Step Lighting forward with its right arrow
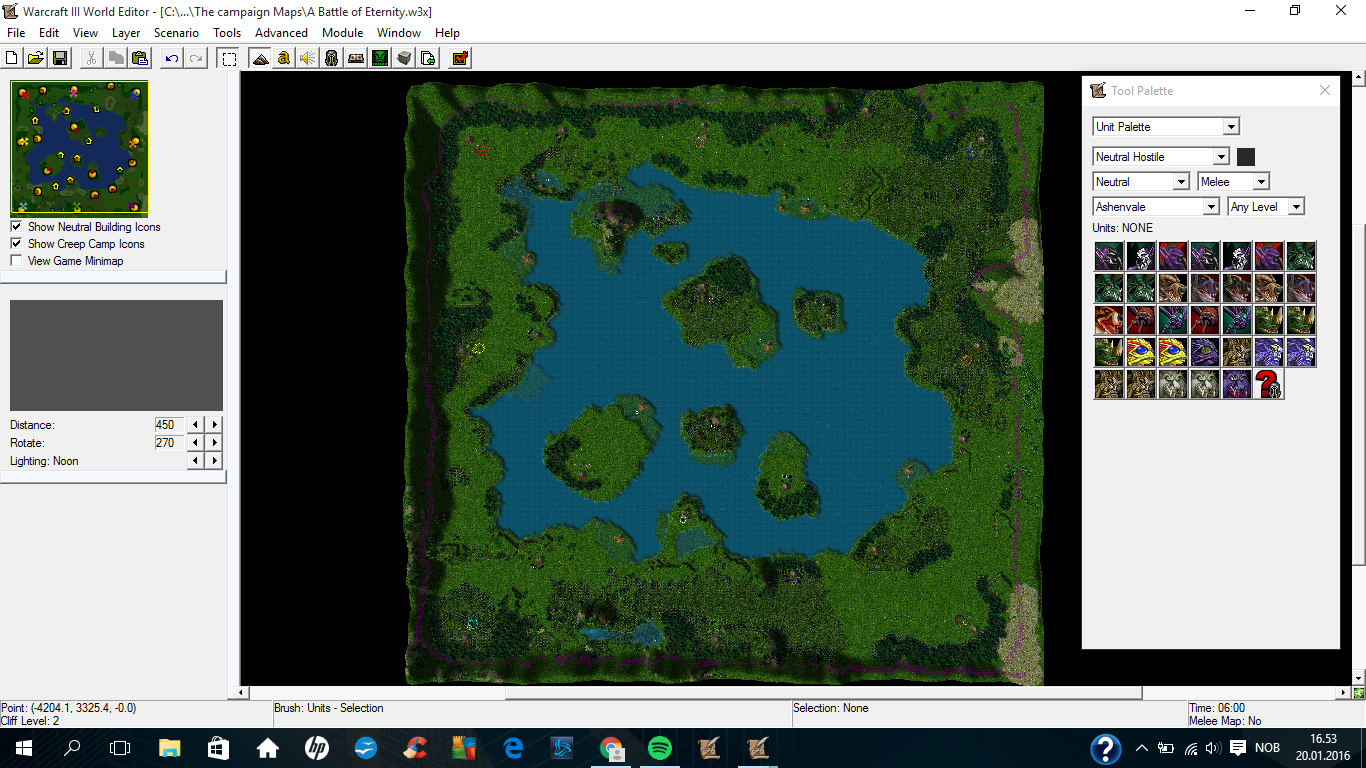Screen dimensions: 1366x768 pyautogui.click(x=215, y=461)
